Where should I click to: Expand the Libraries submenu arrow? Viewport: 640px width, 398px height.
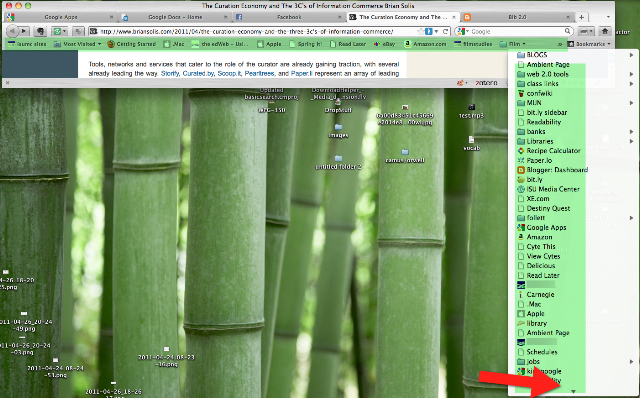click(x=631, y=141)
